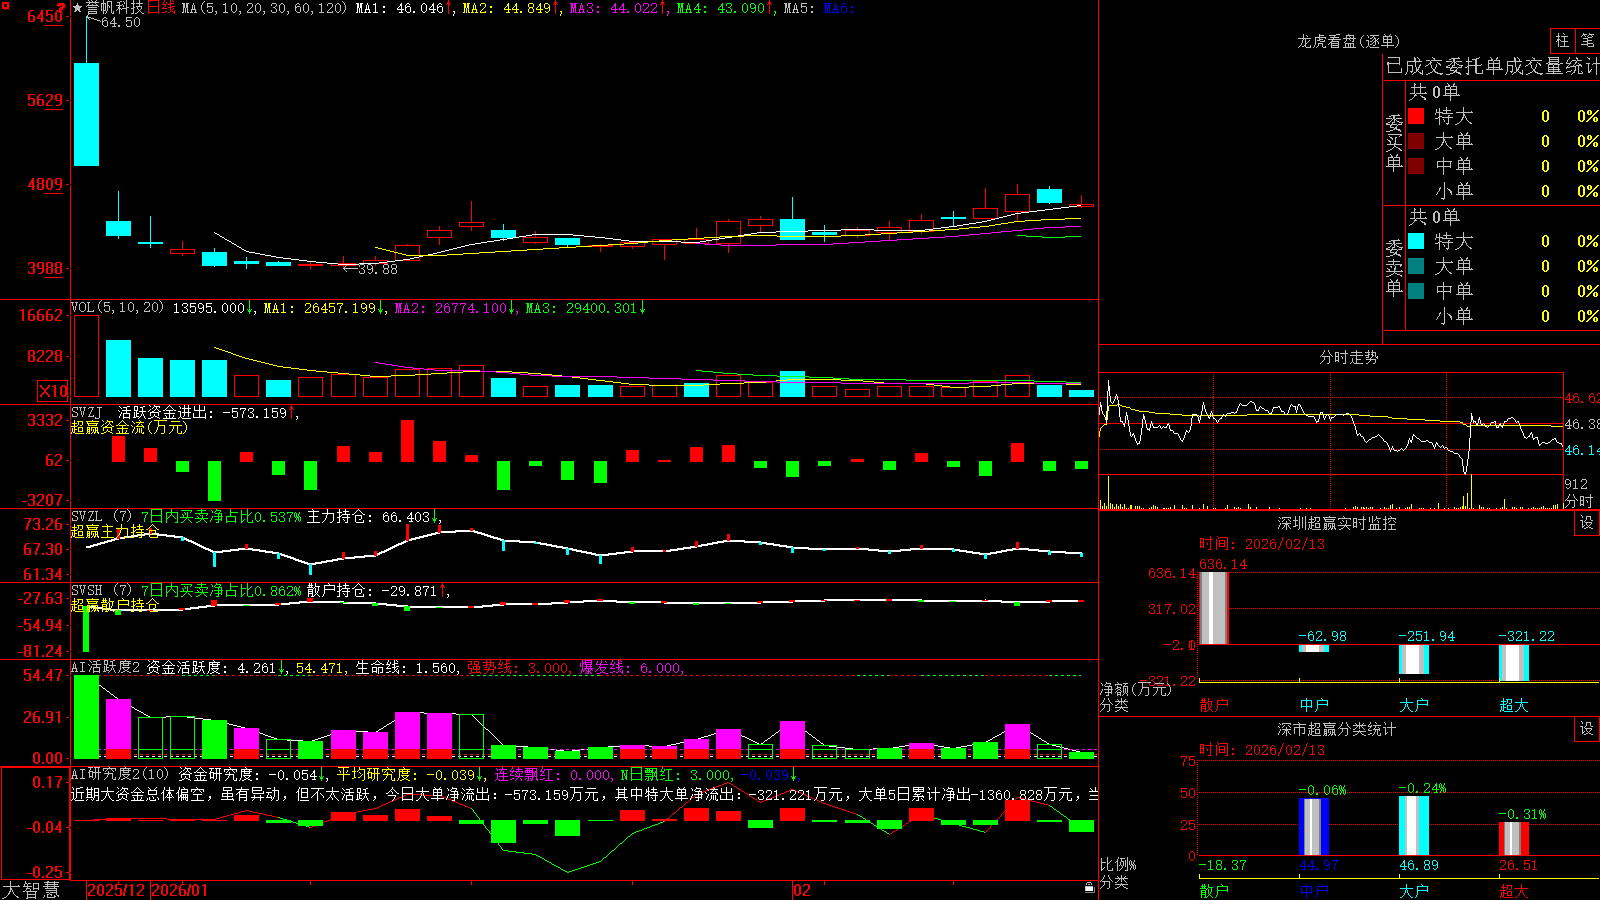Click the MA(5,10,20,30,60,120) indicator label
The image size is (1600, 900).
coord(264,8)
